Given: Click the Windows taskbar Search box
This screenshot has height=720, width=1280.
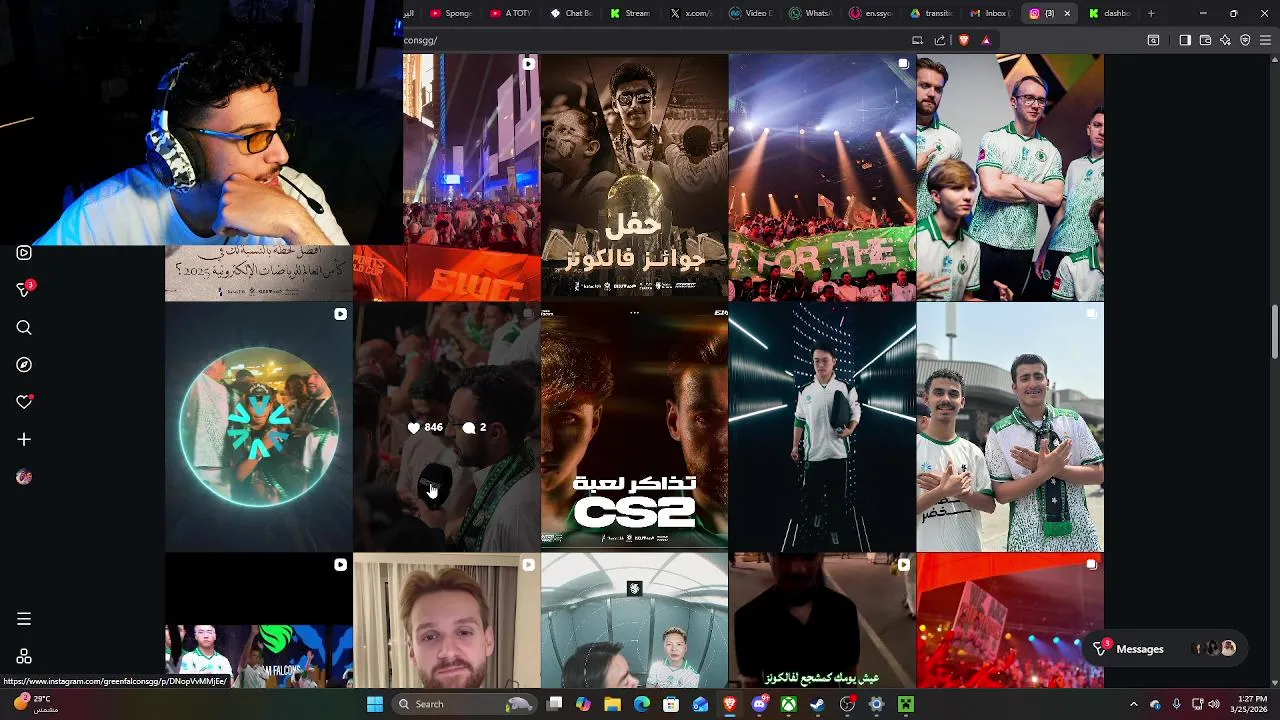Looking at the screenshot, I should [464, 704].
